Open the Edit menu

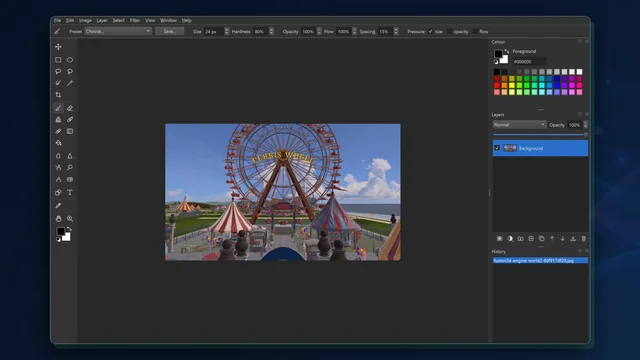click(x=70, y=20)
